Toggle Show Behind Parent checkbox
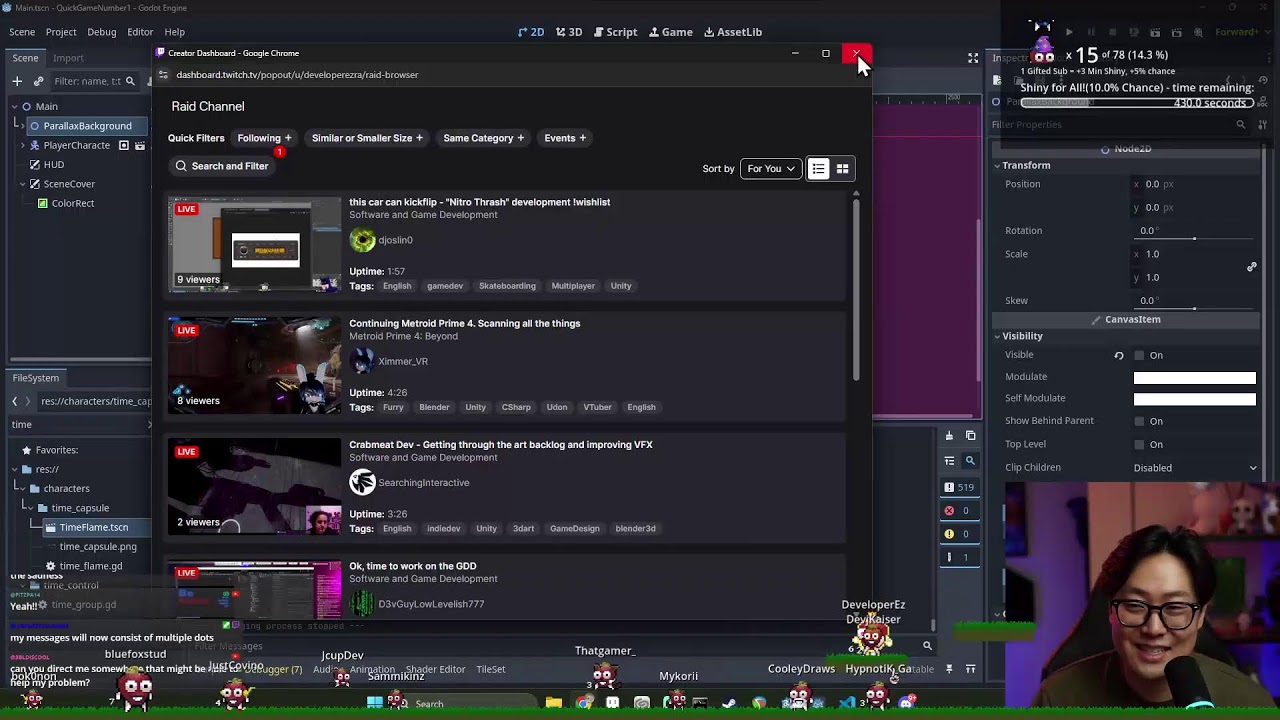1280x720 pixels. coord(1139,421)
